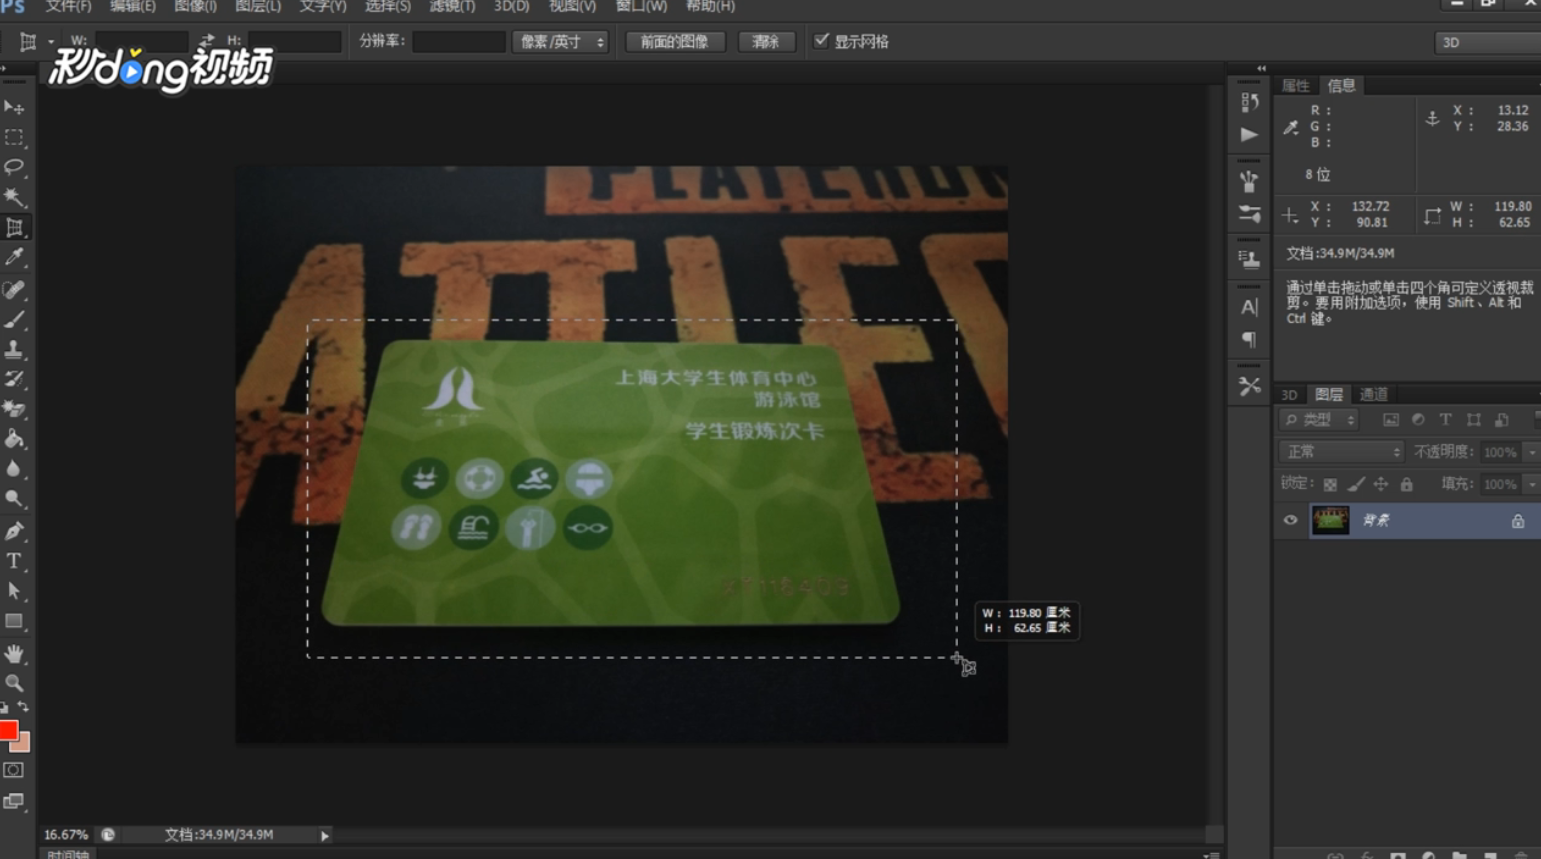Select the Healing Brush tool
Viewport: 1541px width, 859px height.
[14, 289]
